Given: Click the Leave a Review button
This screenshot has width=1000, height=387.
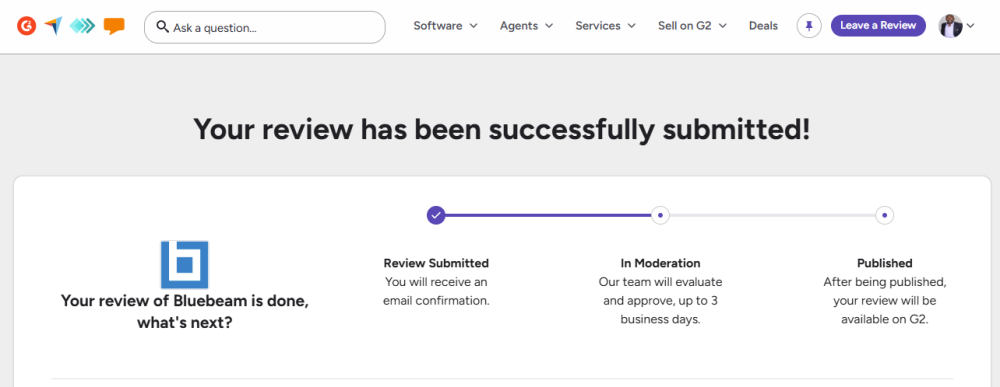Looking at the screenshot, I should (x=878, y=26).
